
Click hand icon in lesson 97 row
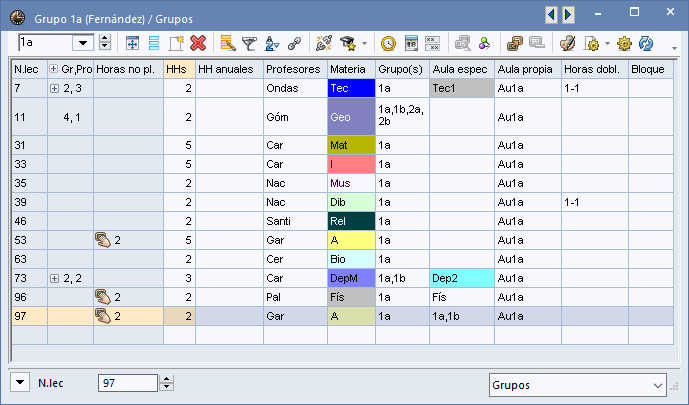pyautogui.click(x=103, y=316)
